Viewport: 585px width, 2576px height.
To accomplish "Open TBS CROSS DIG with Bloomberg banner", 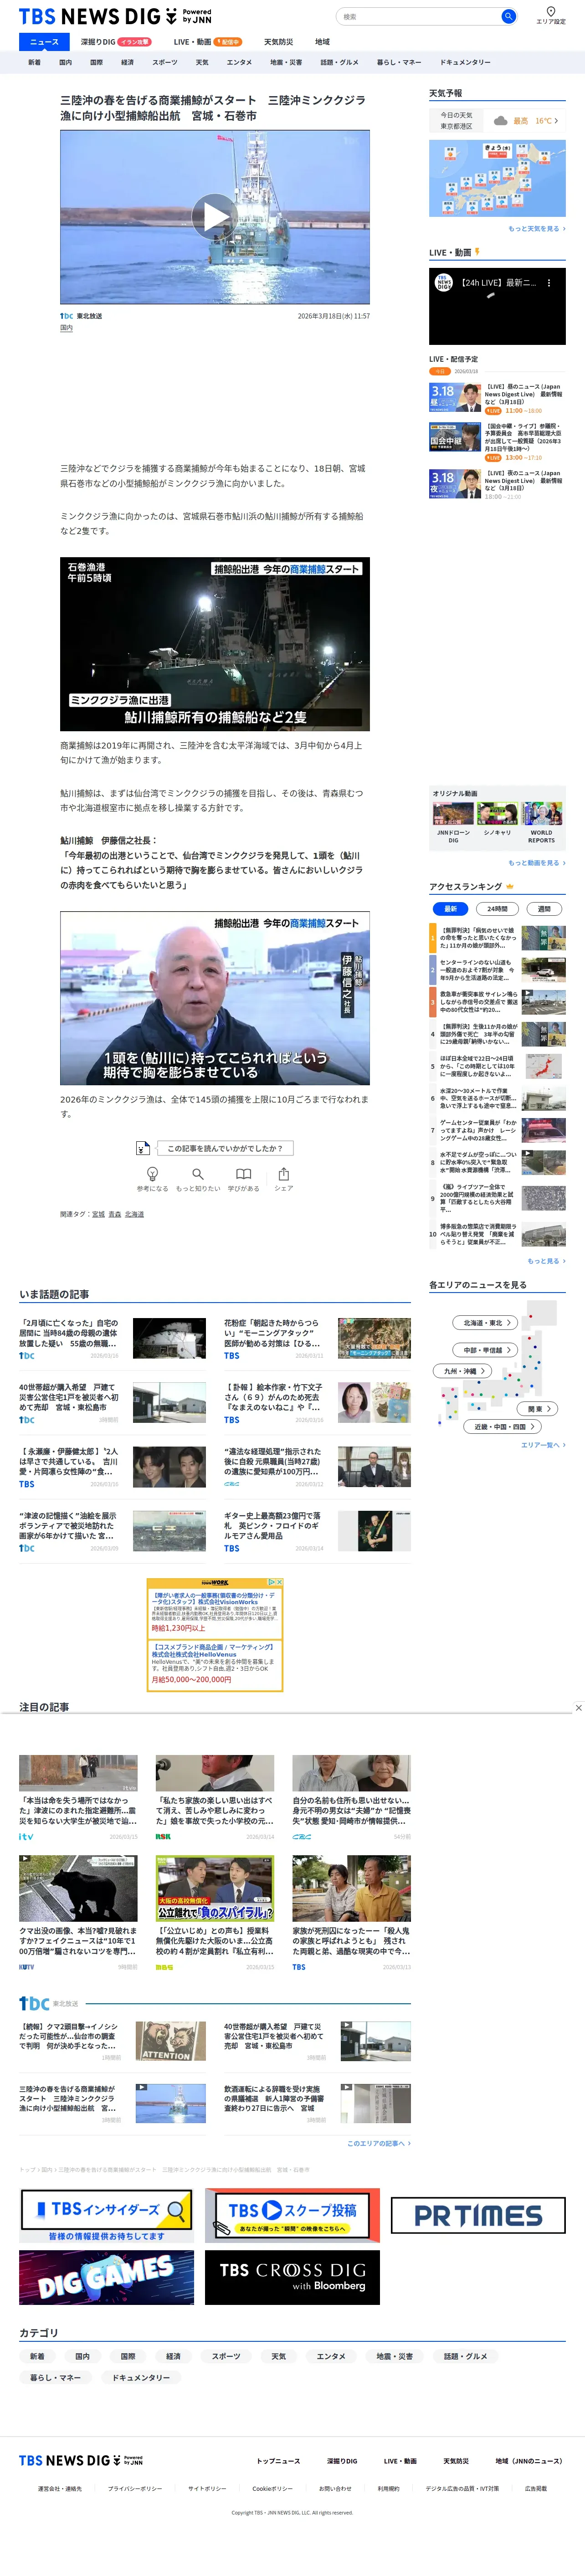I will point(293,2276).
